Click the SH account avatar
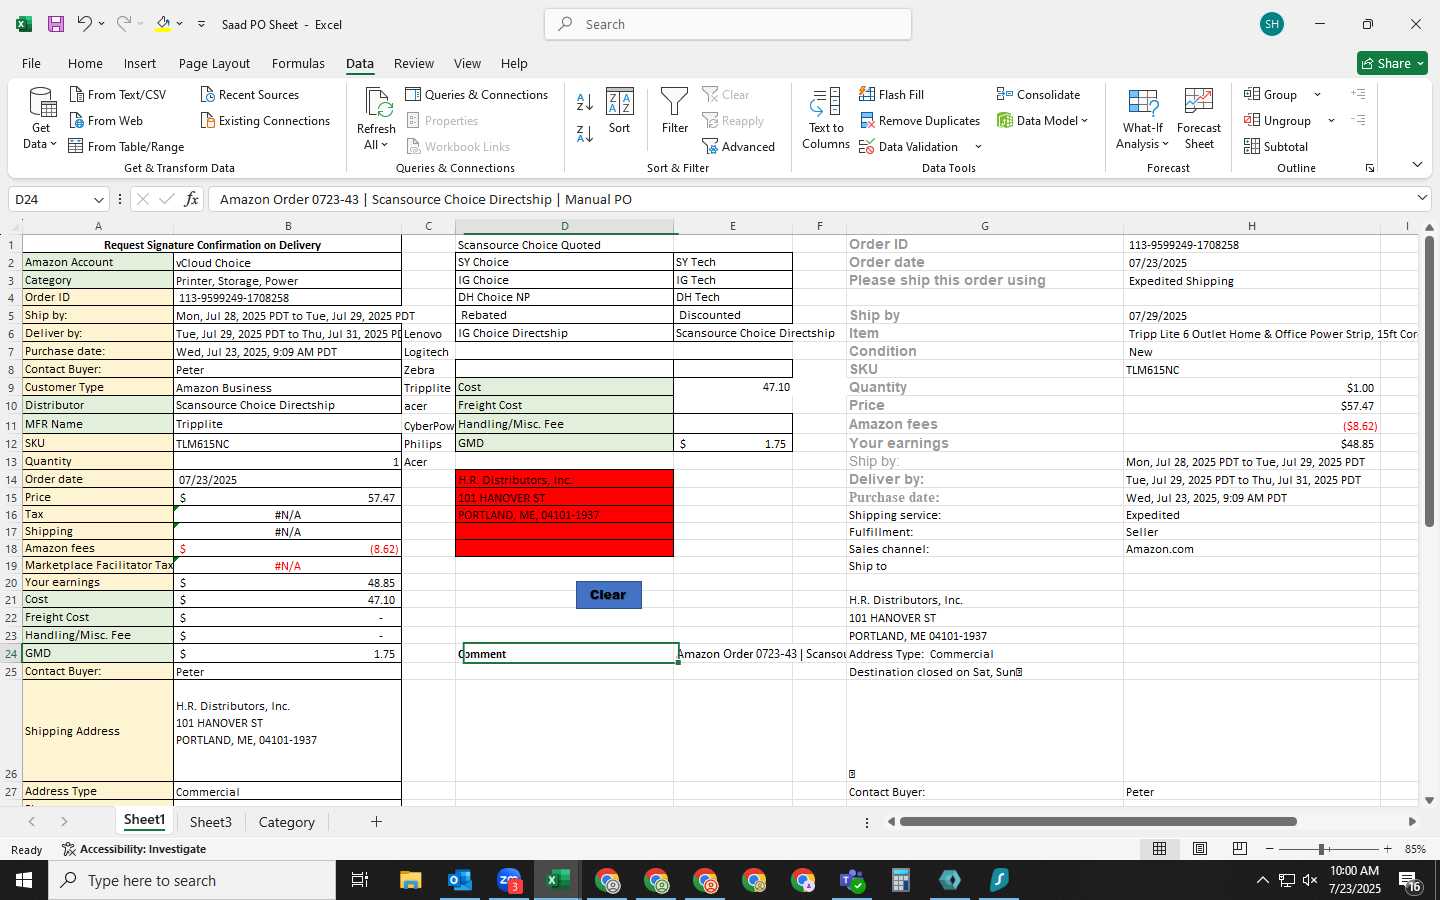1440x900 pixels. [1272, 24]
